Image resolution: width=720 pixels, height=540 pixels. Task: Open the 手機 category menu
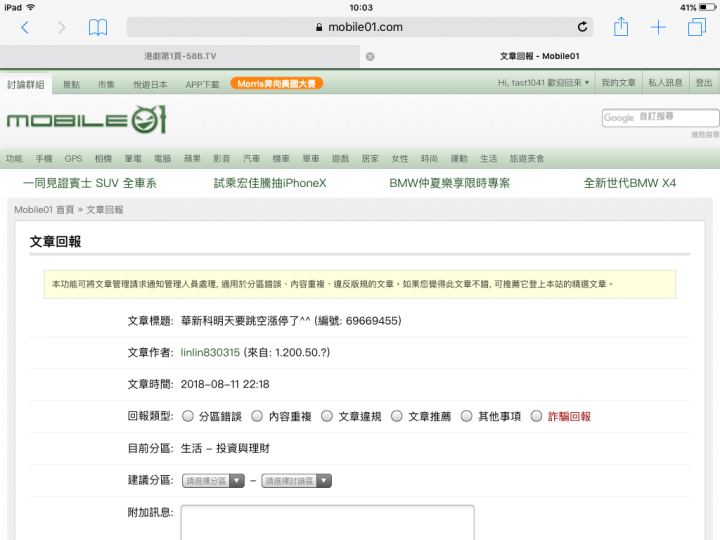click(44, 158)
